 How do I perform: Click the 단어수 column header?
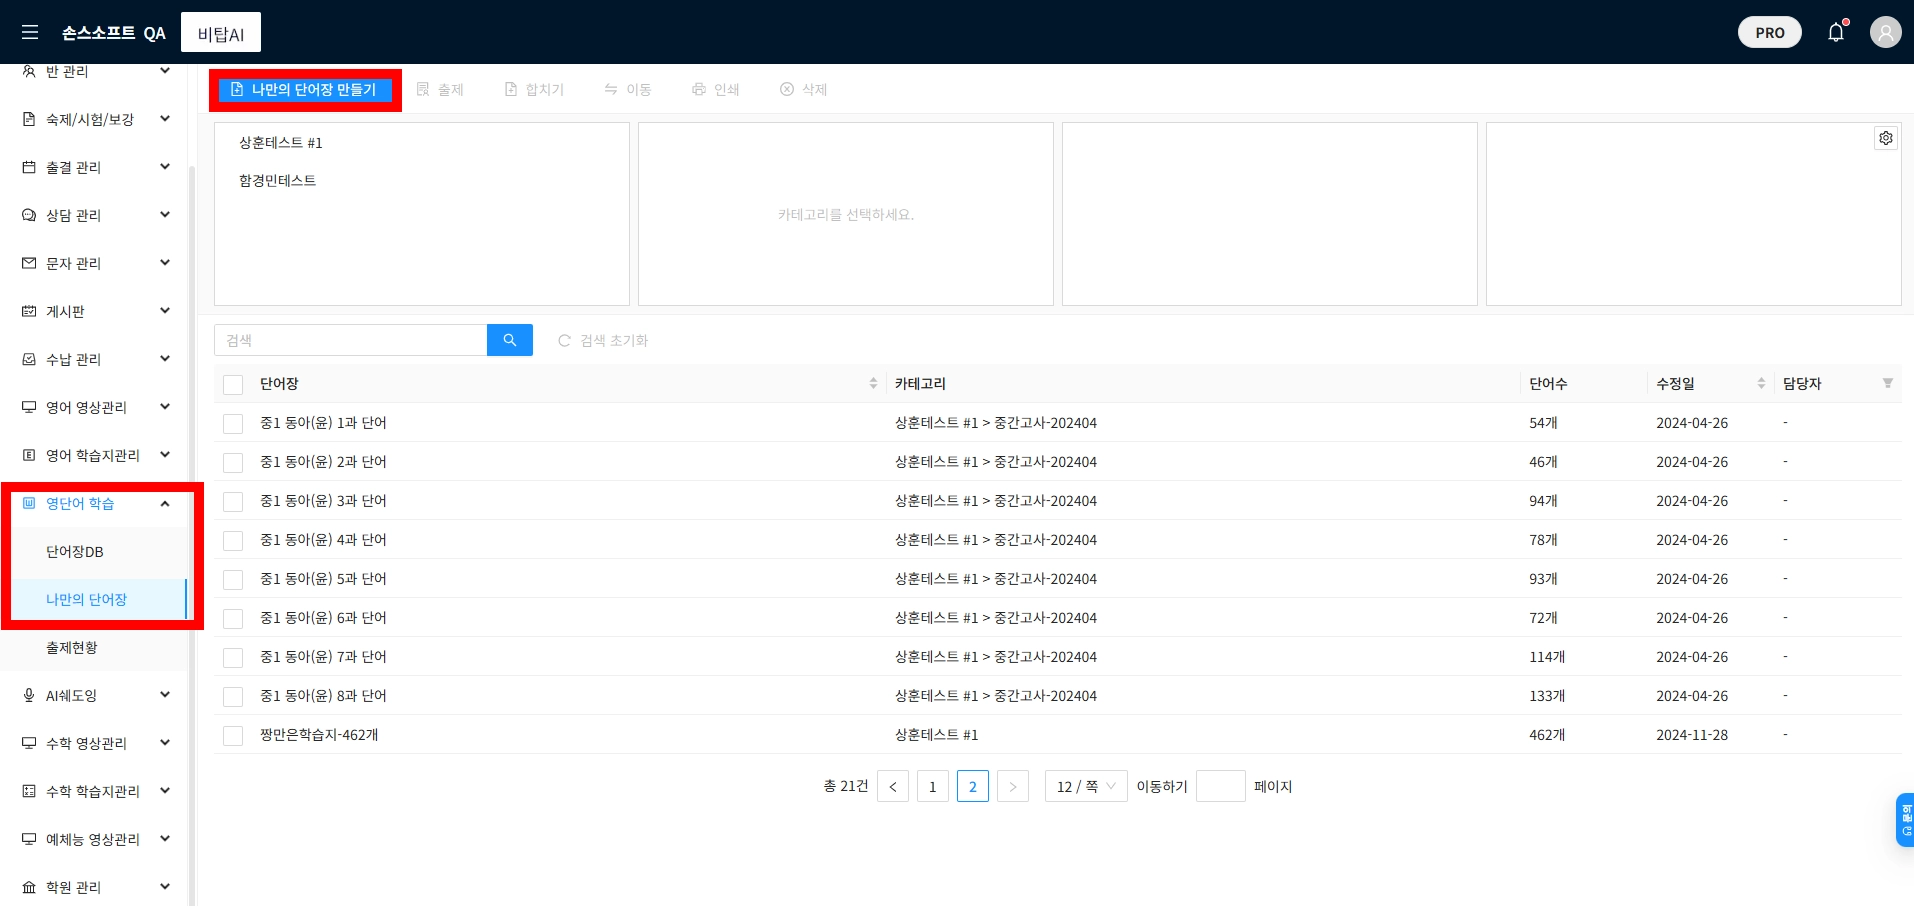(x=1548, y=384)
